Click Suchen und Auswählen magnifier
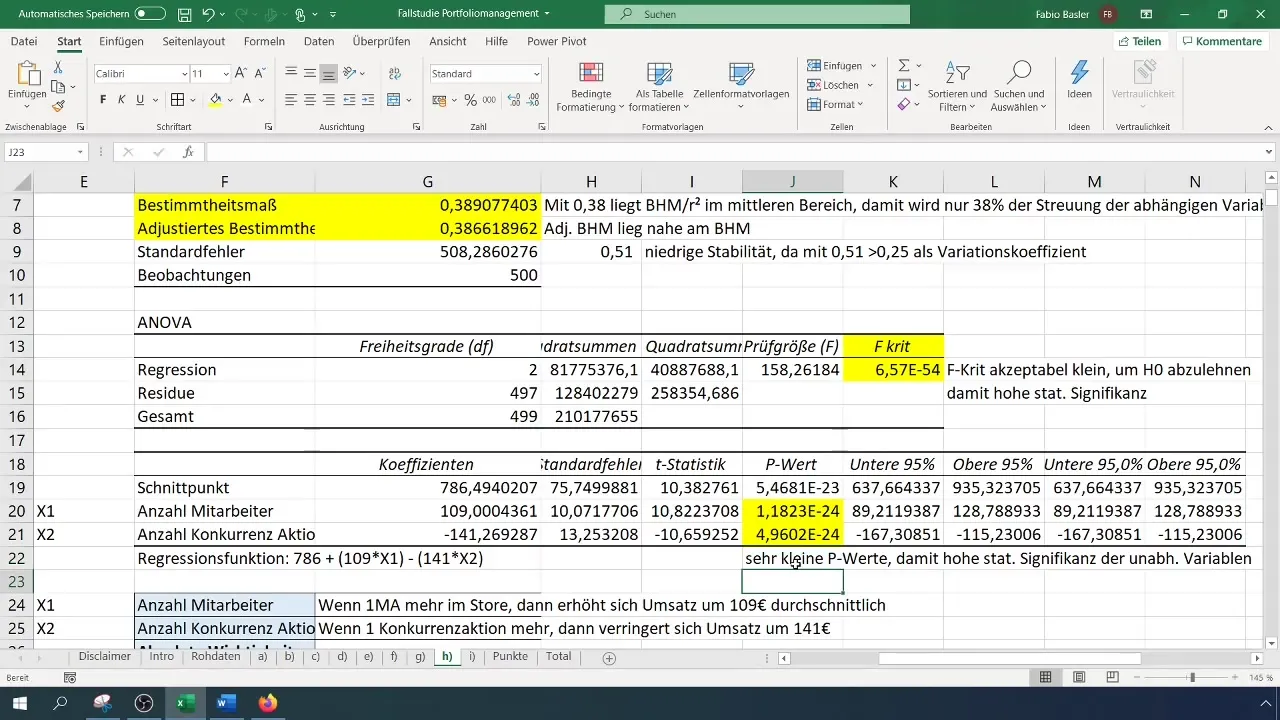Image resolution: width=1280 pixels, height=720 pixels. coord(1019,87)
